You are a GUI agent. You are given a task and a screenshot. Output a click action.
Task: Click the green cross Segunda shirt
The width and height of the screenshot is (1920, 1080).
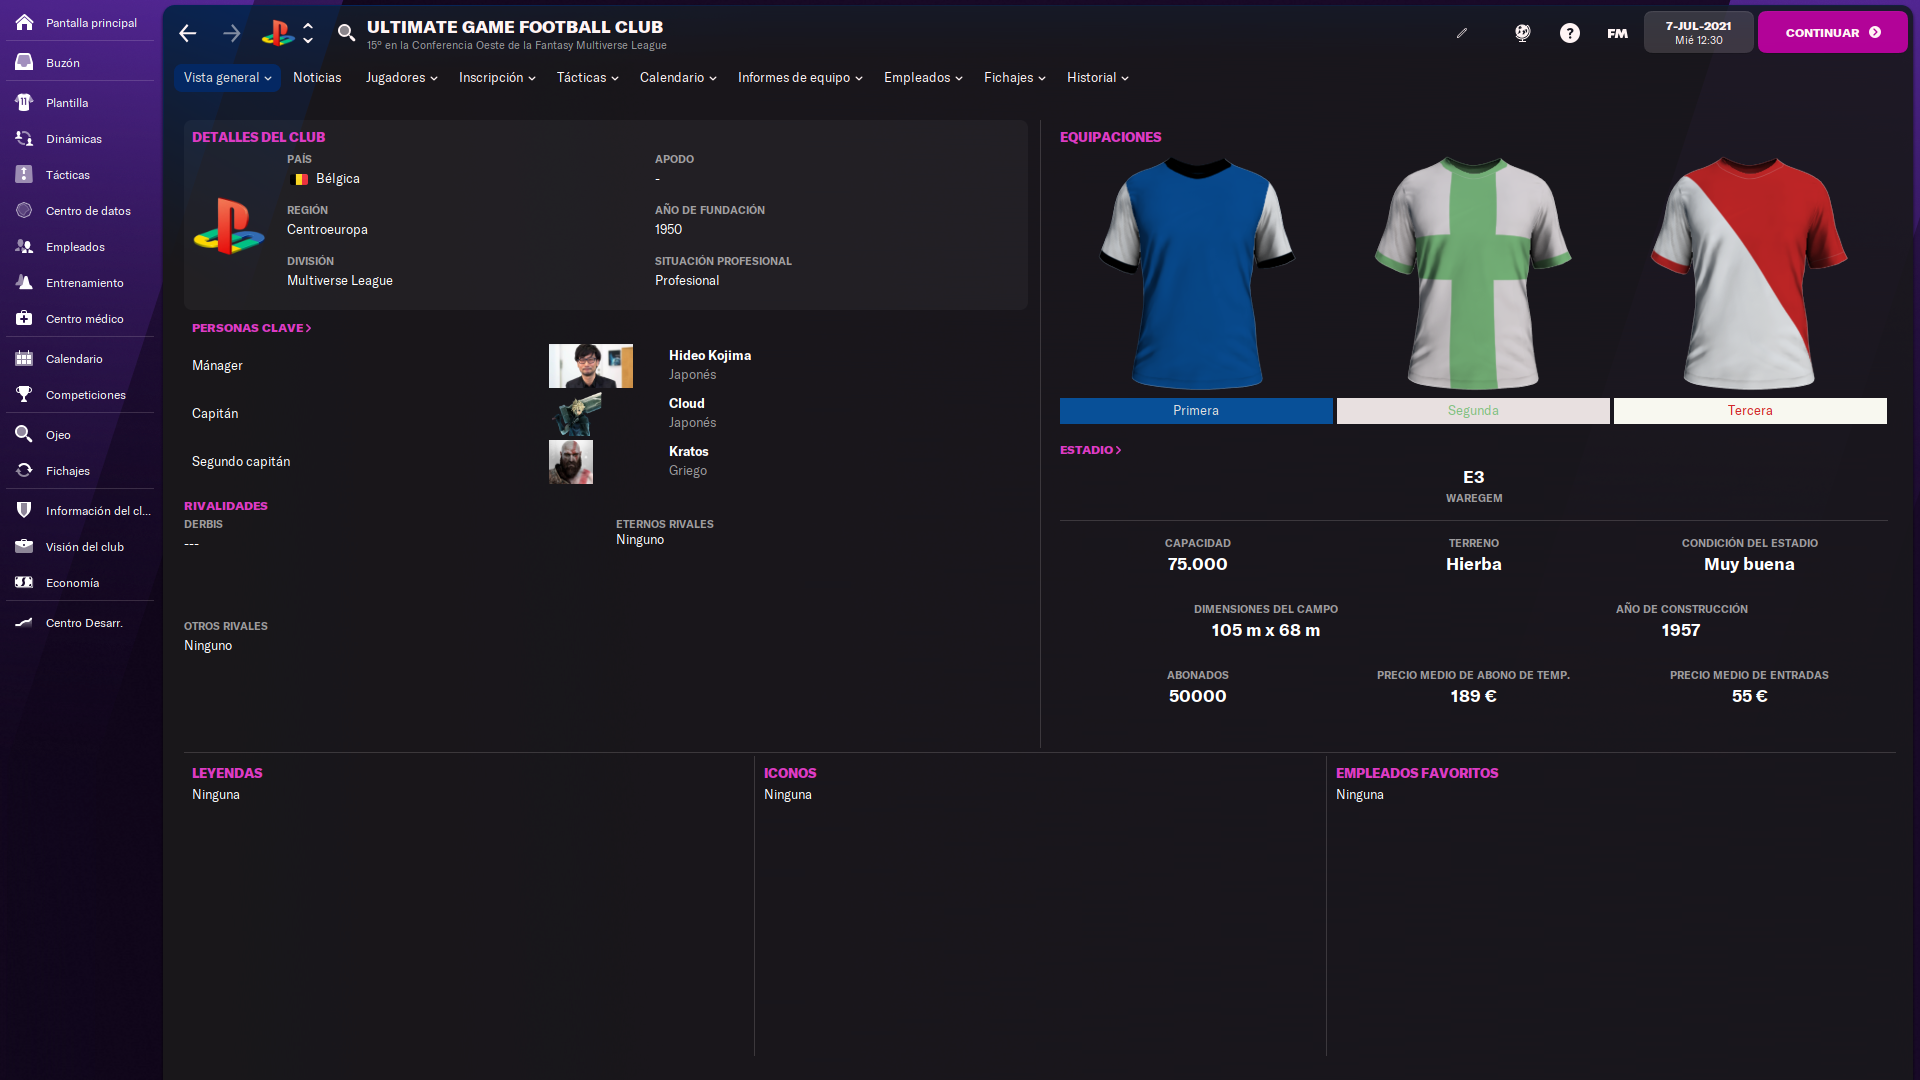[x=1473, y=273]
